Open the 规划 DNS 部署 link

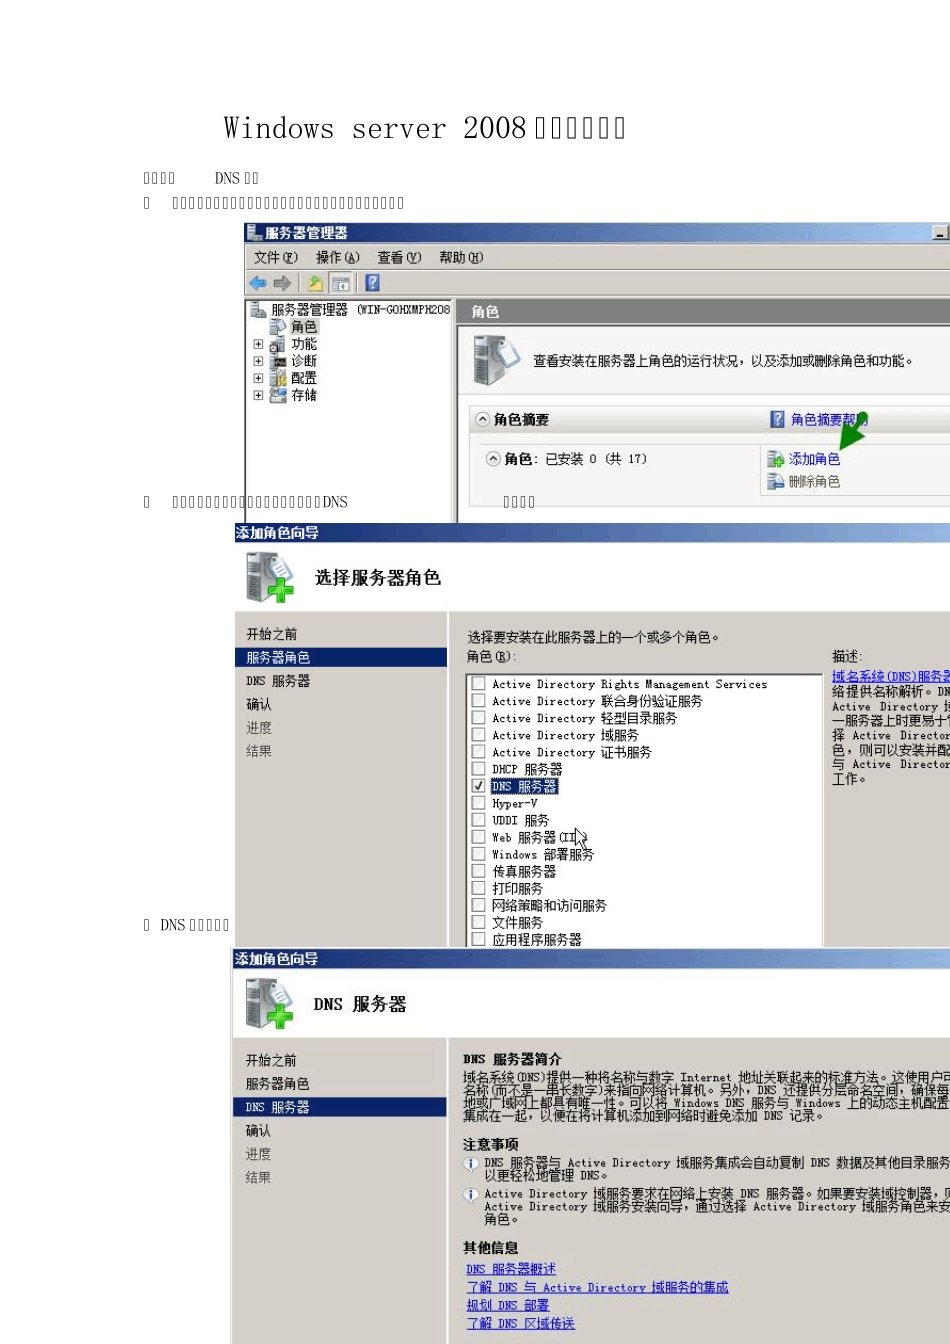508,1305
